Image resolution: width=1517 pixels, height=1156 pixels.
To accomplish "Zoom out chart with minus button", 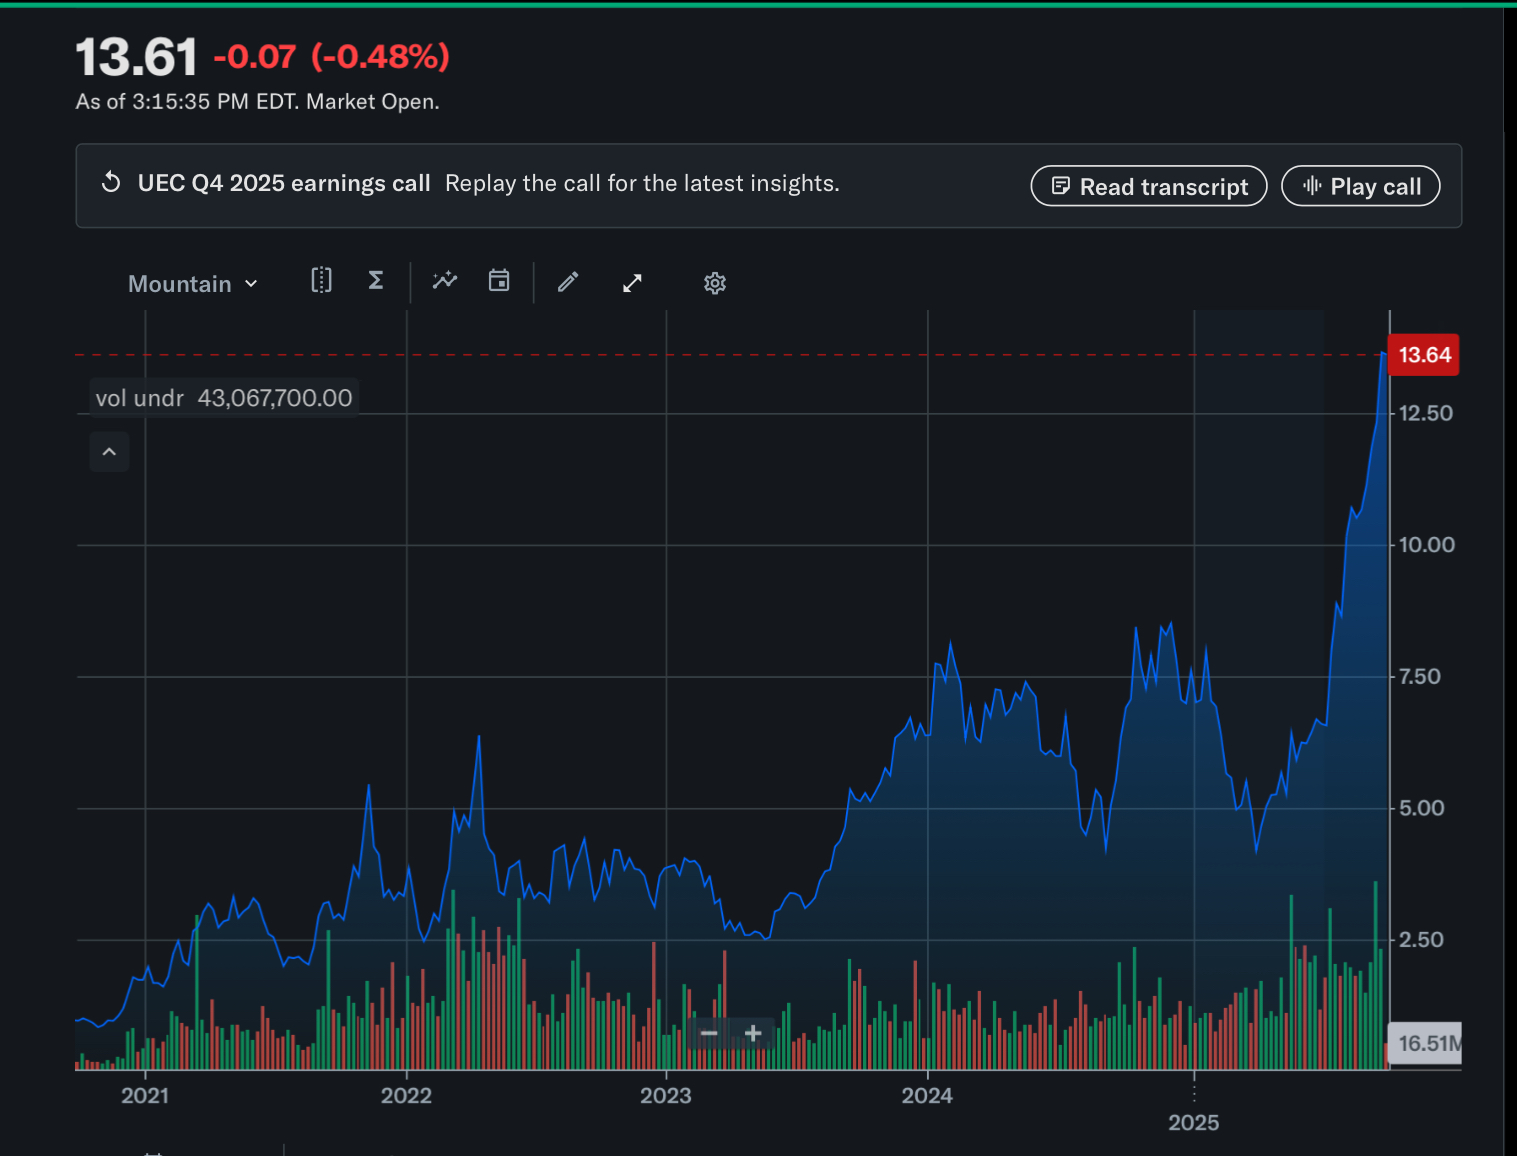I will click(709, 1033).
